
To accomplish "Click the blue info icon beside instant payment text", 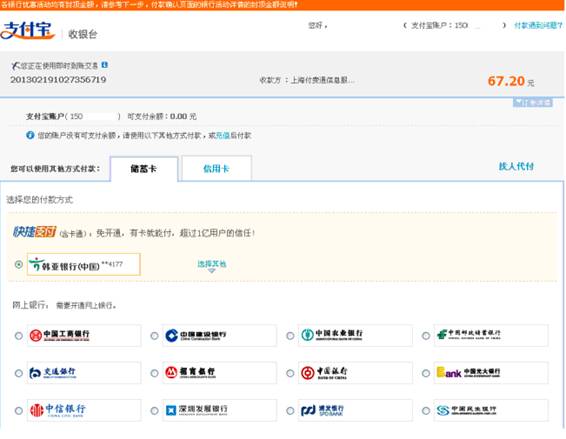I will tap(105, 65).
